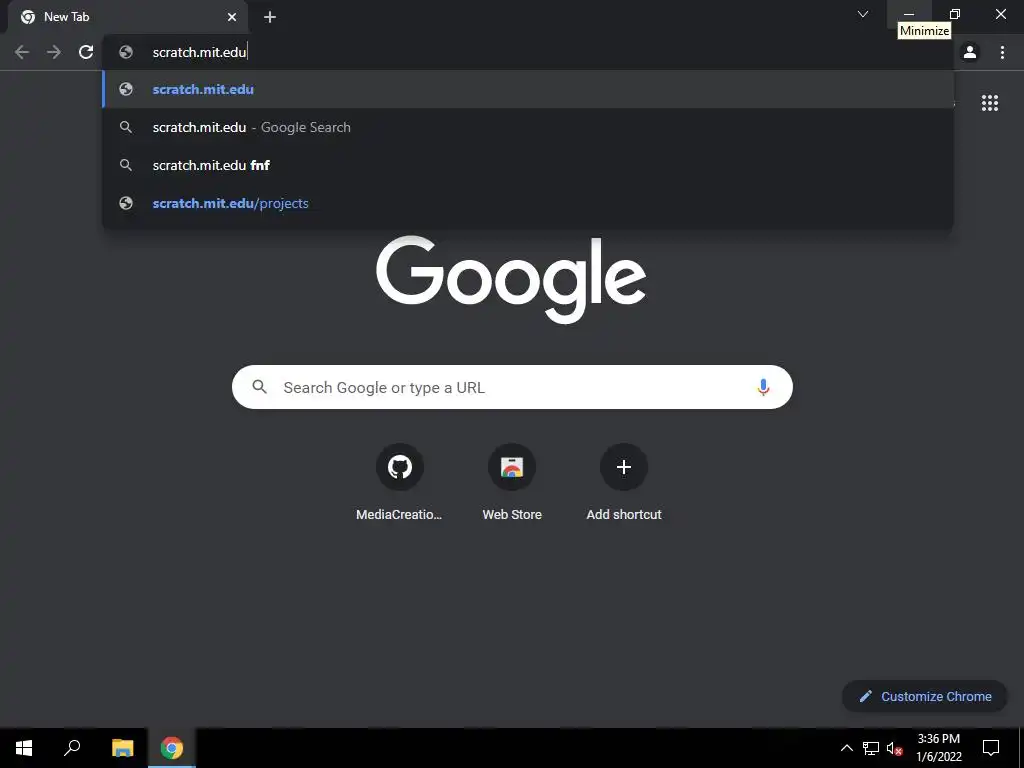Open the network status tray icon
The height and width of the screenshot is (768, 1024).
(x=871, y=748)
